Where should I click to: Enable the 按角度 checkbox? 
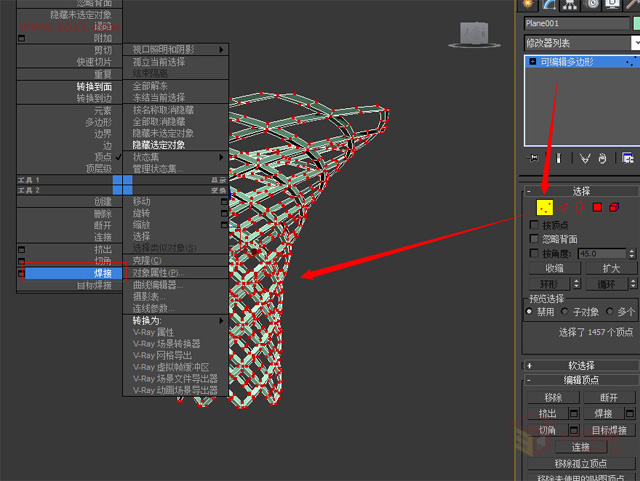[534, 254]
